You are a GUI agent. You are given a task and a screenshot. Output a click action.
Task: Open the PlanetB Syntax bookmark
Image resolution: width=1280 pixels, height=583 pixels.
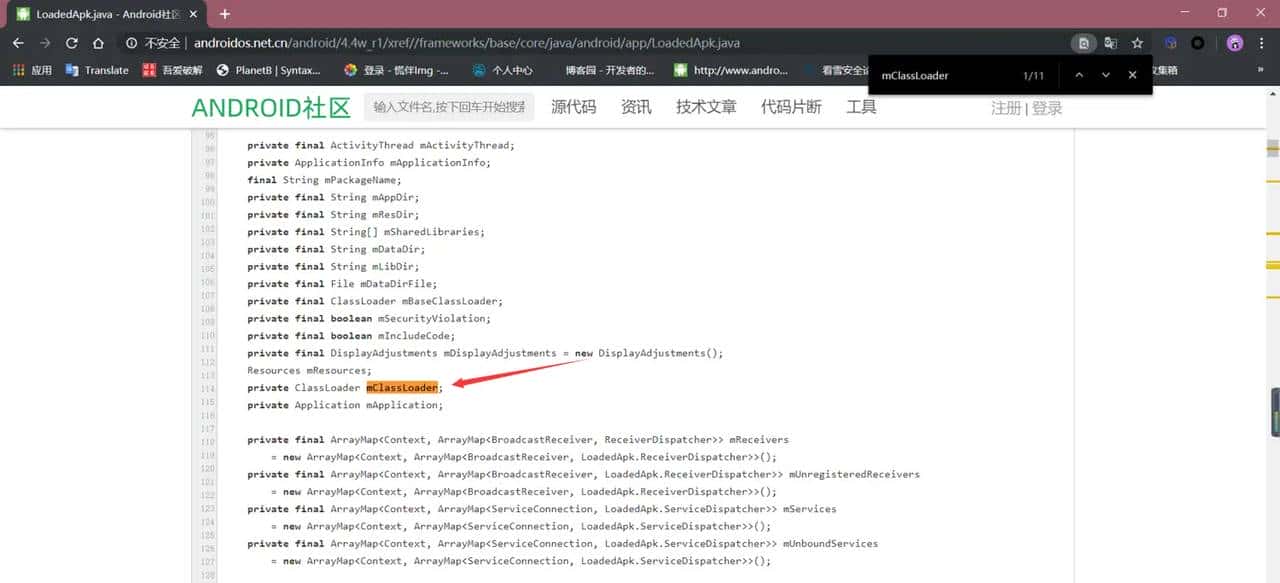pyautogui.click(x=268, y=70)
